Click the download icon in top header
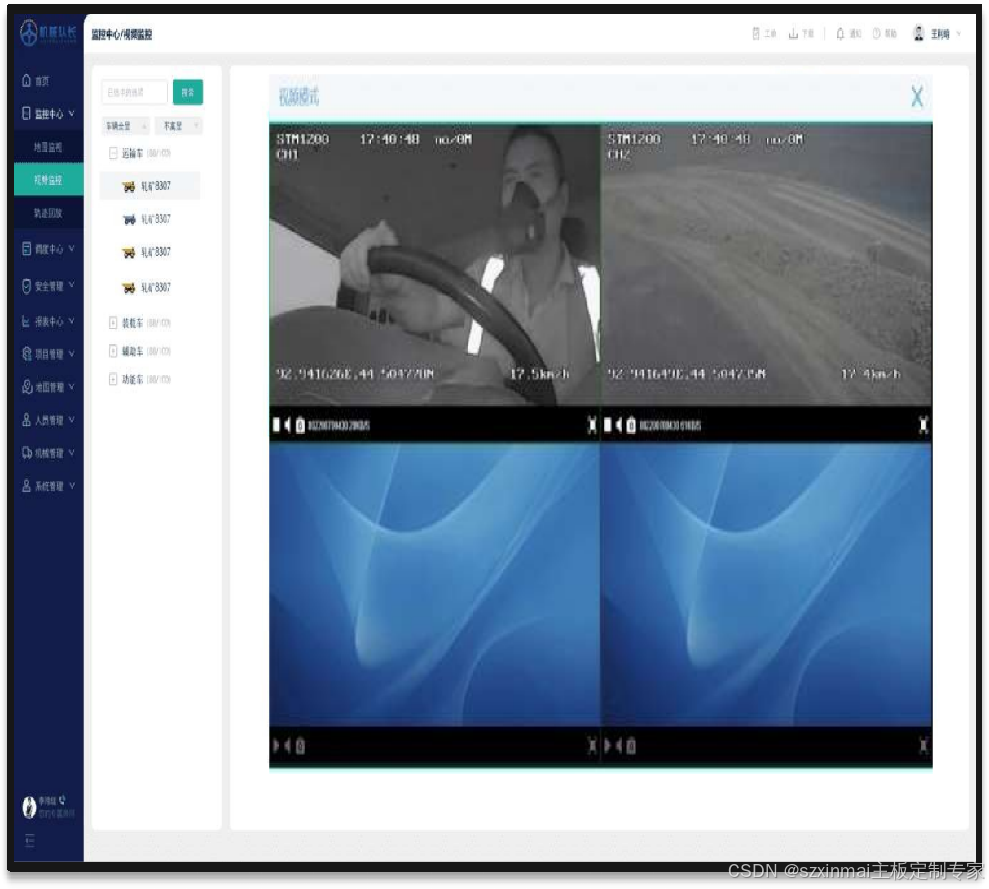This screenshot has height=889, width=989. point(793,34)
